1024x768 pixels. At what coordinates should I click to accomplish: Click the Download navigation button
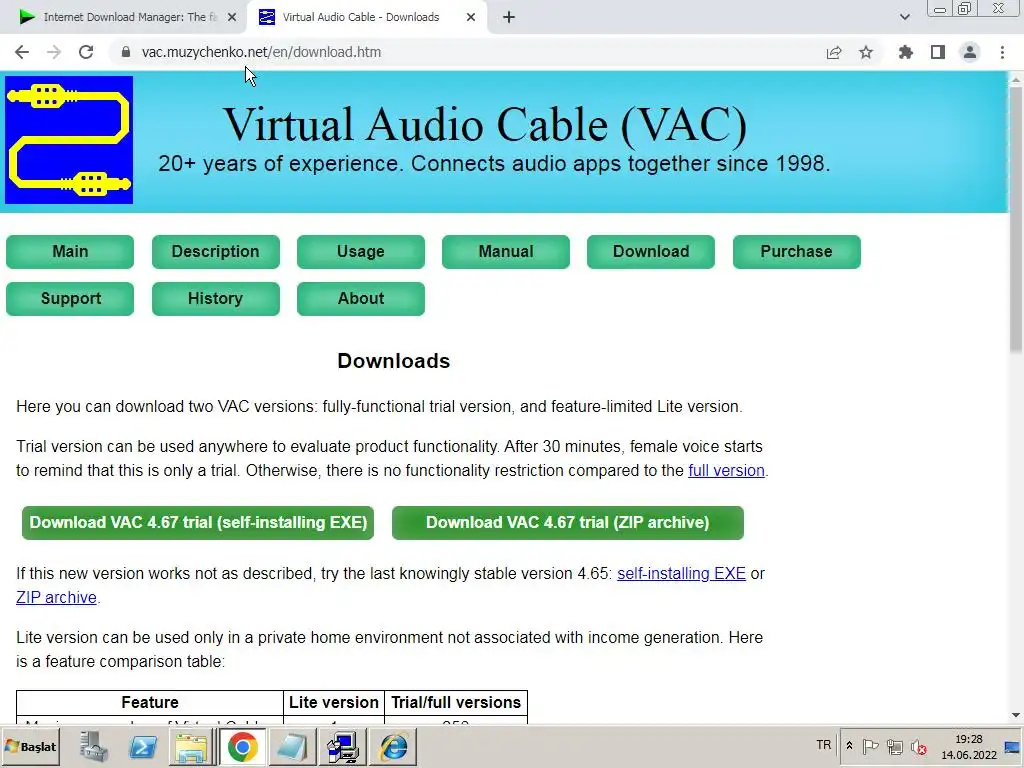650,251
